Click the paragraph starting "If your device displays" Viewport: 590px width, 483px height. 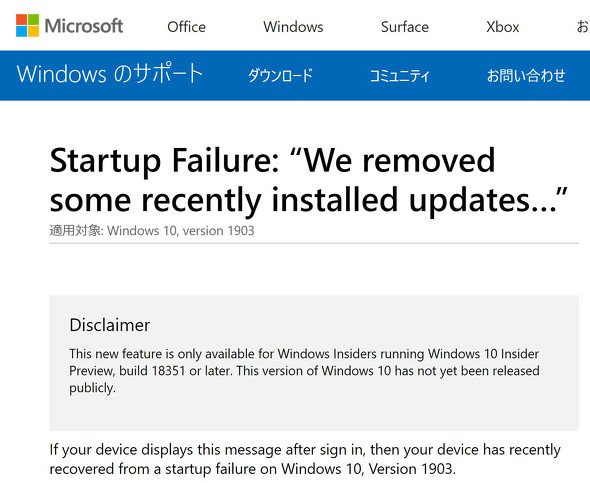click(305, 459)
